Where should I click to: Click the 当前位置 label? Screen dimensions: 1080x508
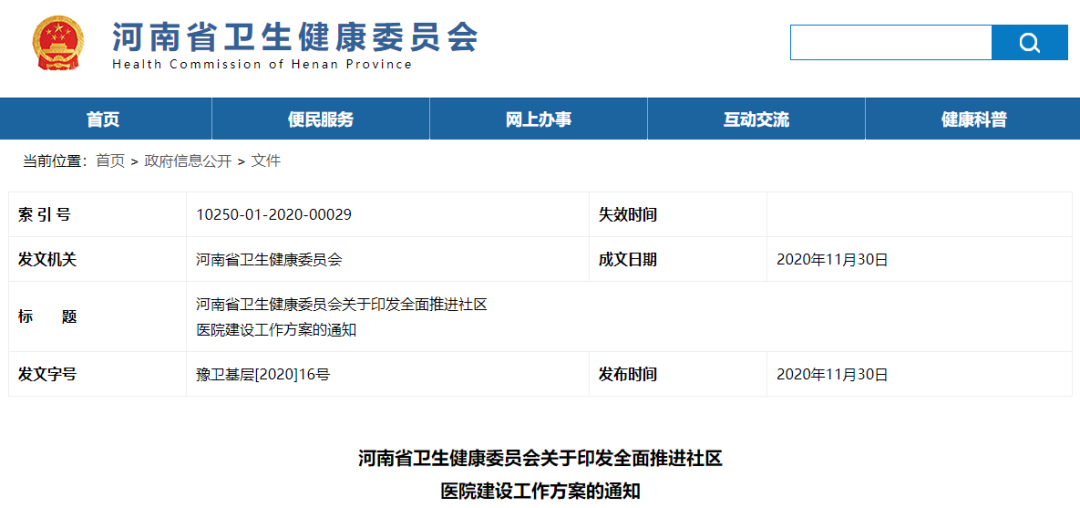[55, 161]
